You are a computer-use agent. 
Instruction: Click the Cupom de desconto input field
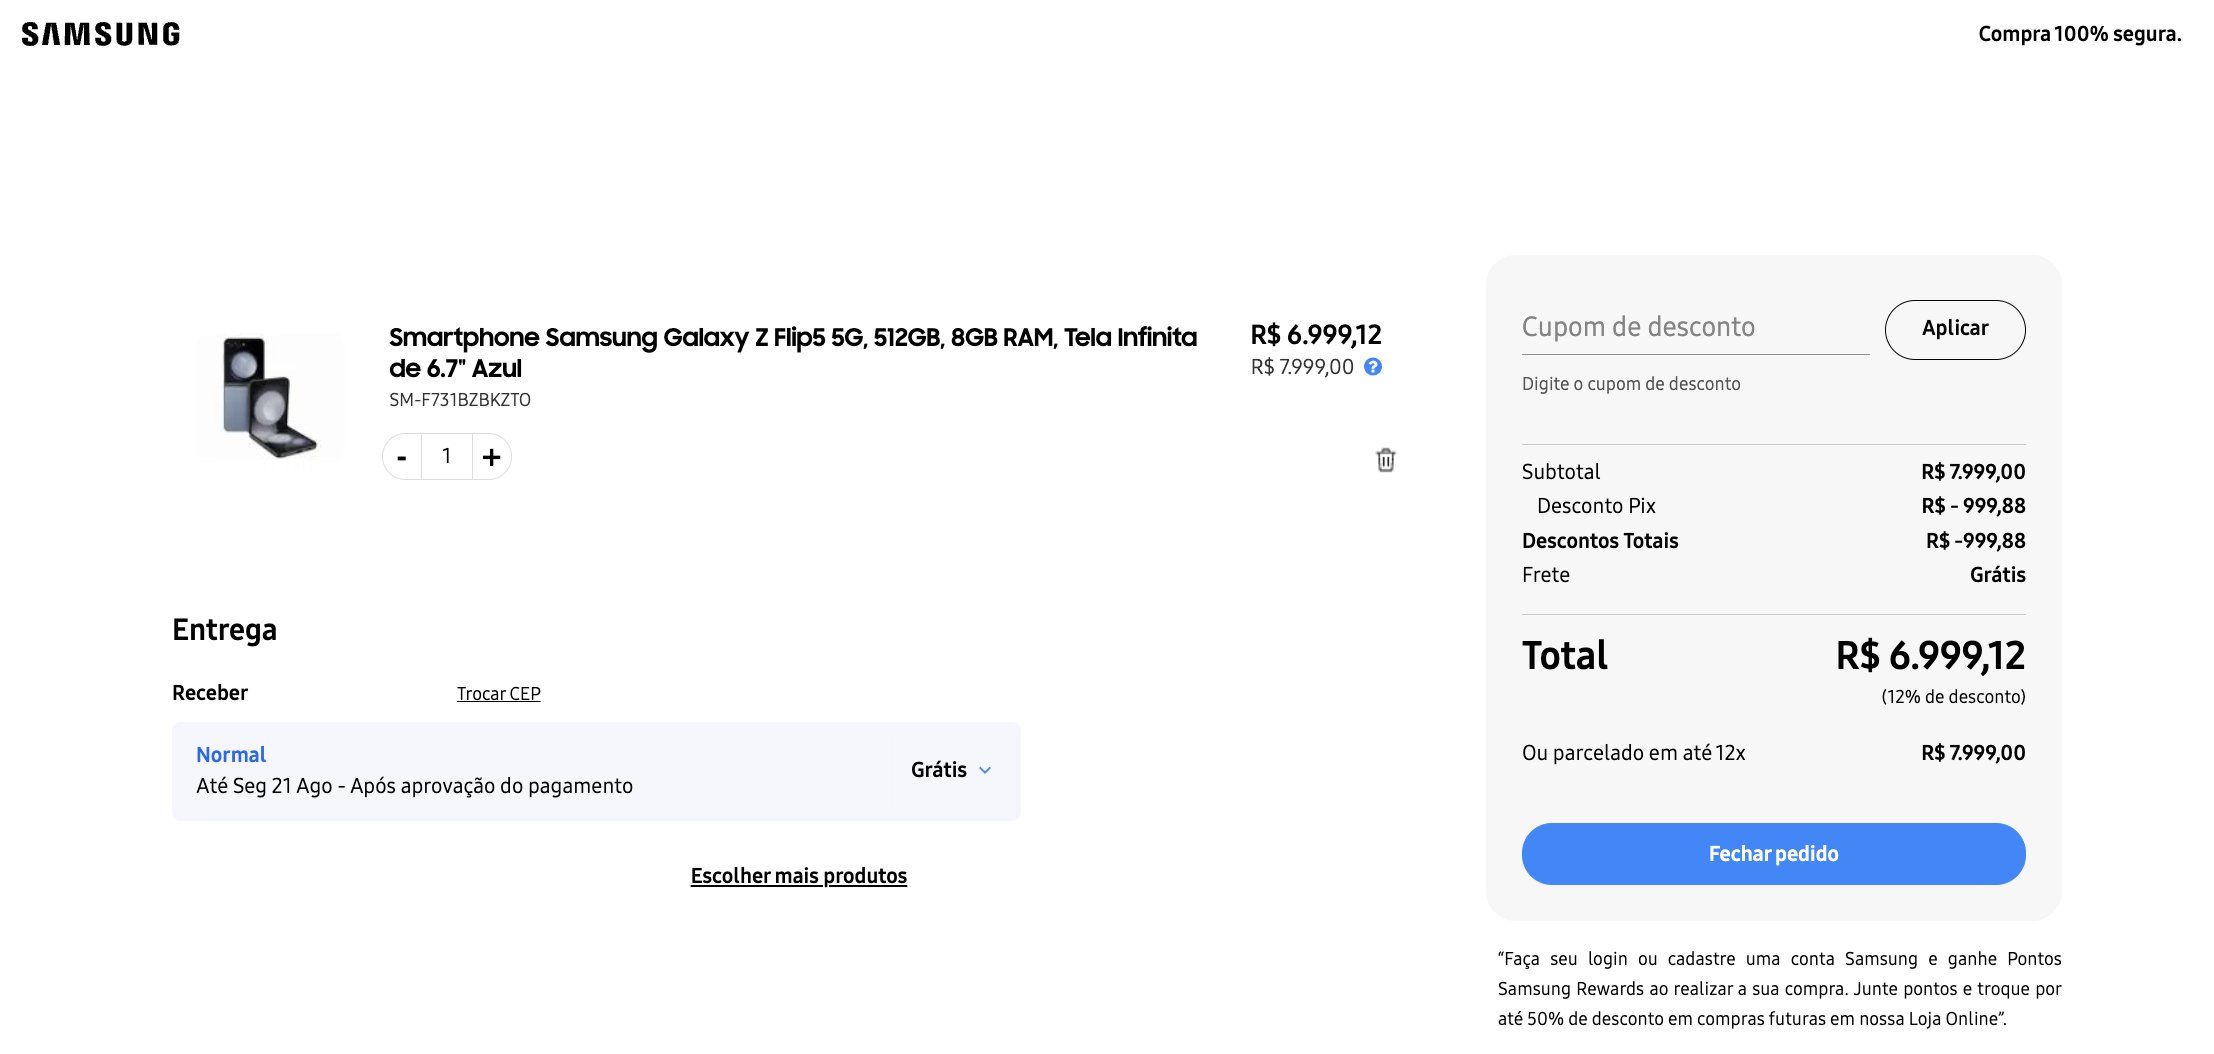(1695, 328)
